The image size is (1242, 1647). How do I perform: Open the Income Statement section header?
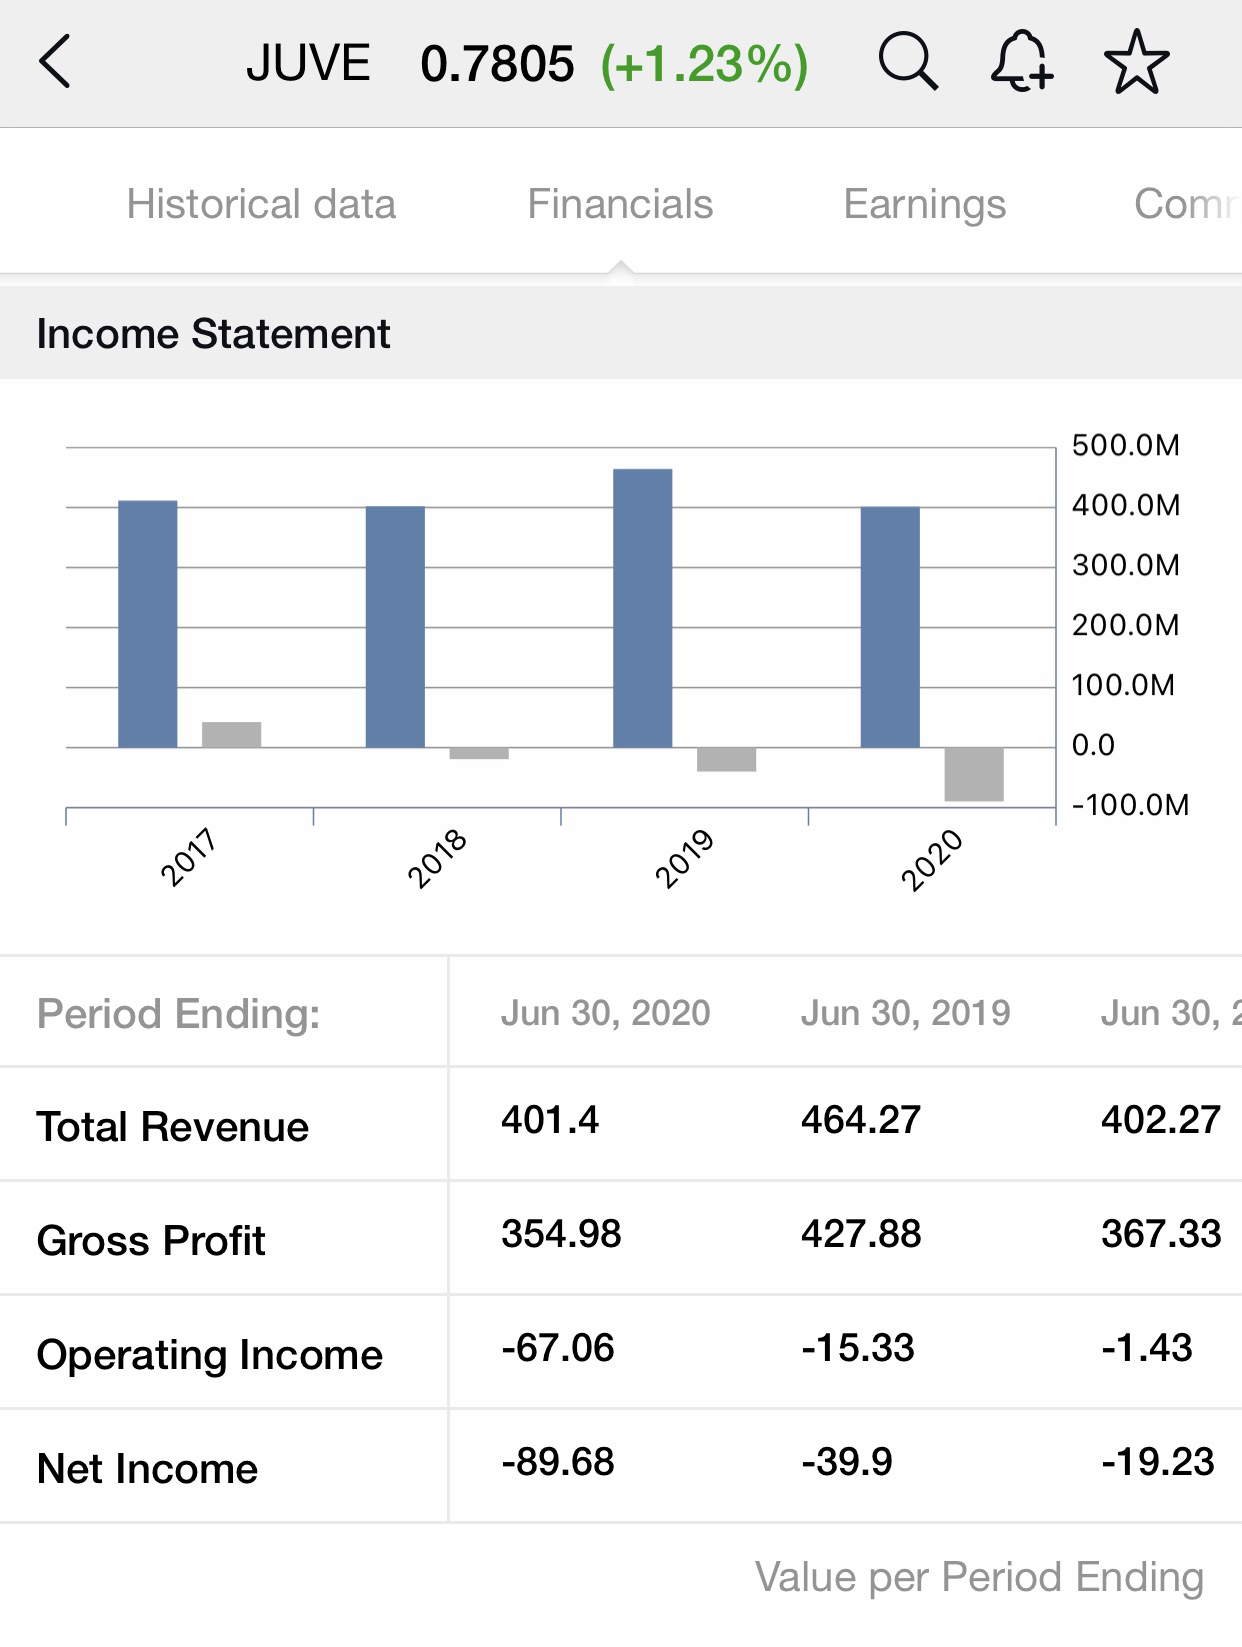[213, 334]
